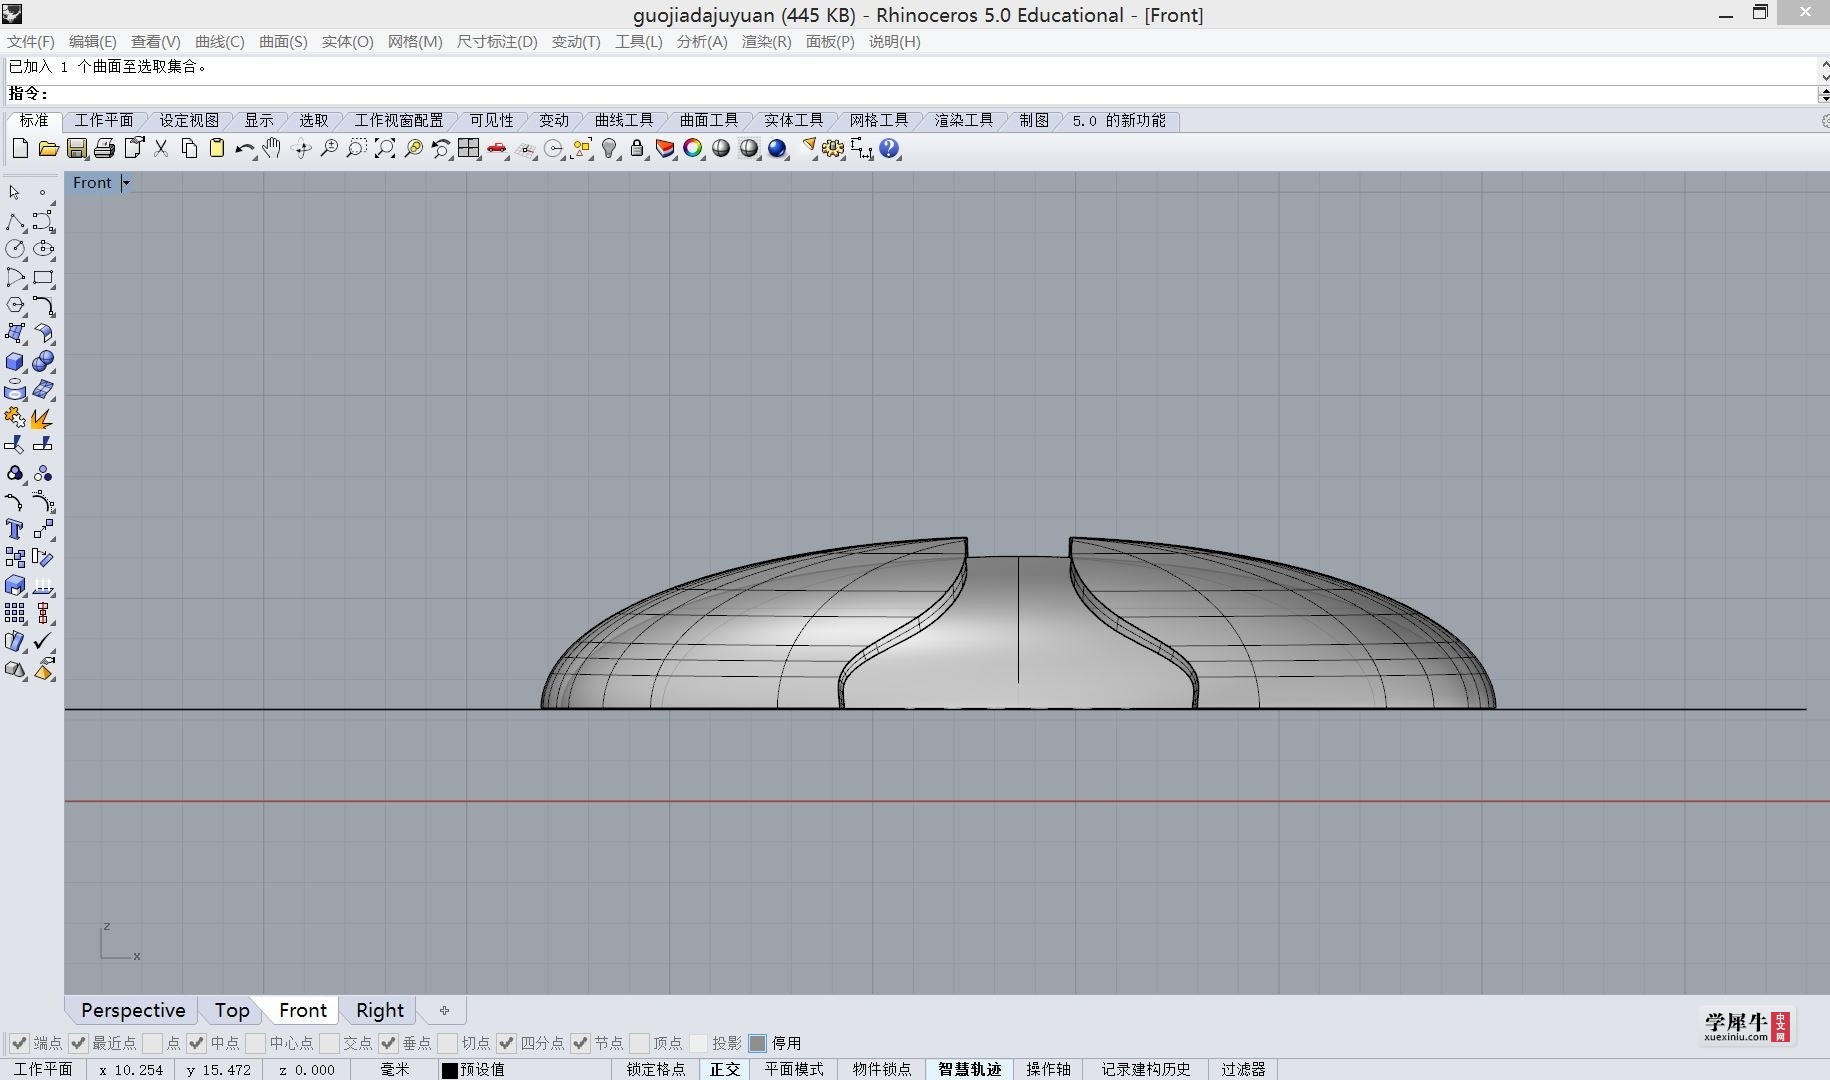
Task: Open the 分析(A) menu
Action: point(702,41)
